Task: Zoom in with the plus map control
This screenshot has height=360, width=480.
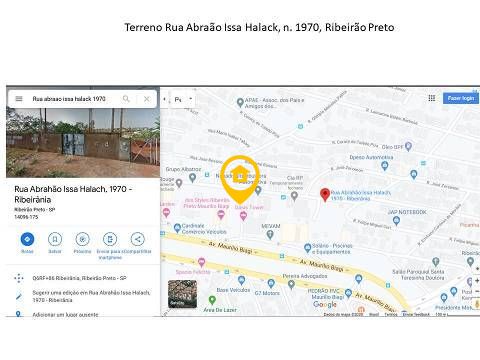Action: click(477, 281)
